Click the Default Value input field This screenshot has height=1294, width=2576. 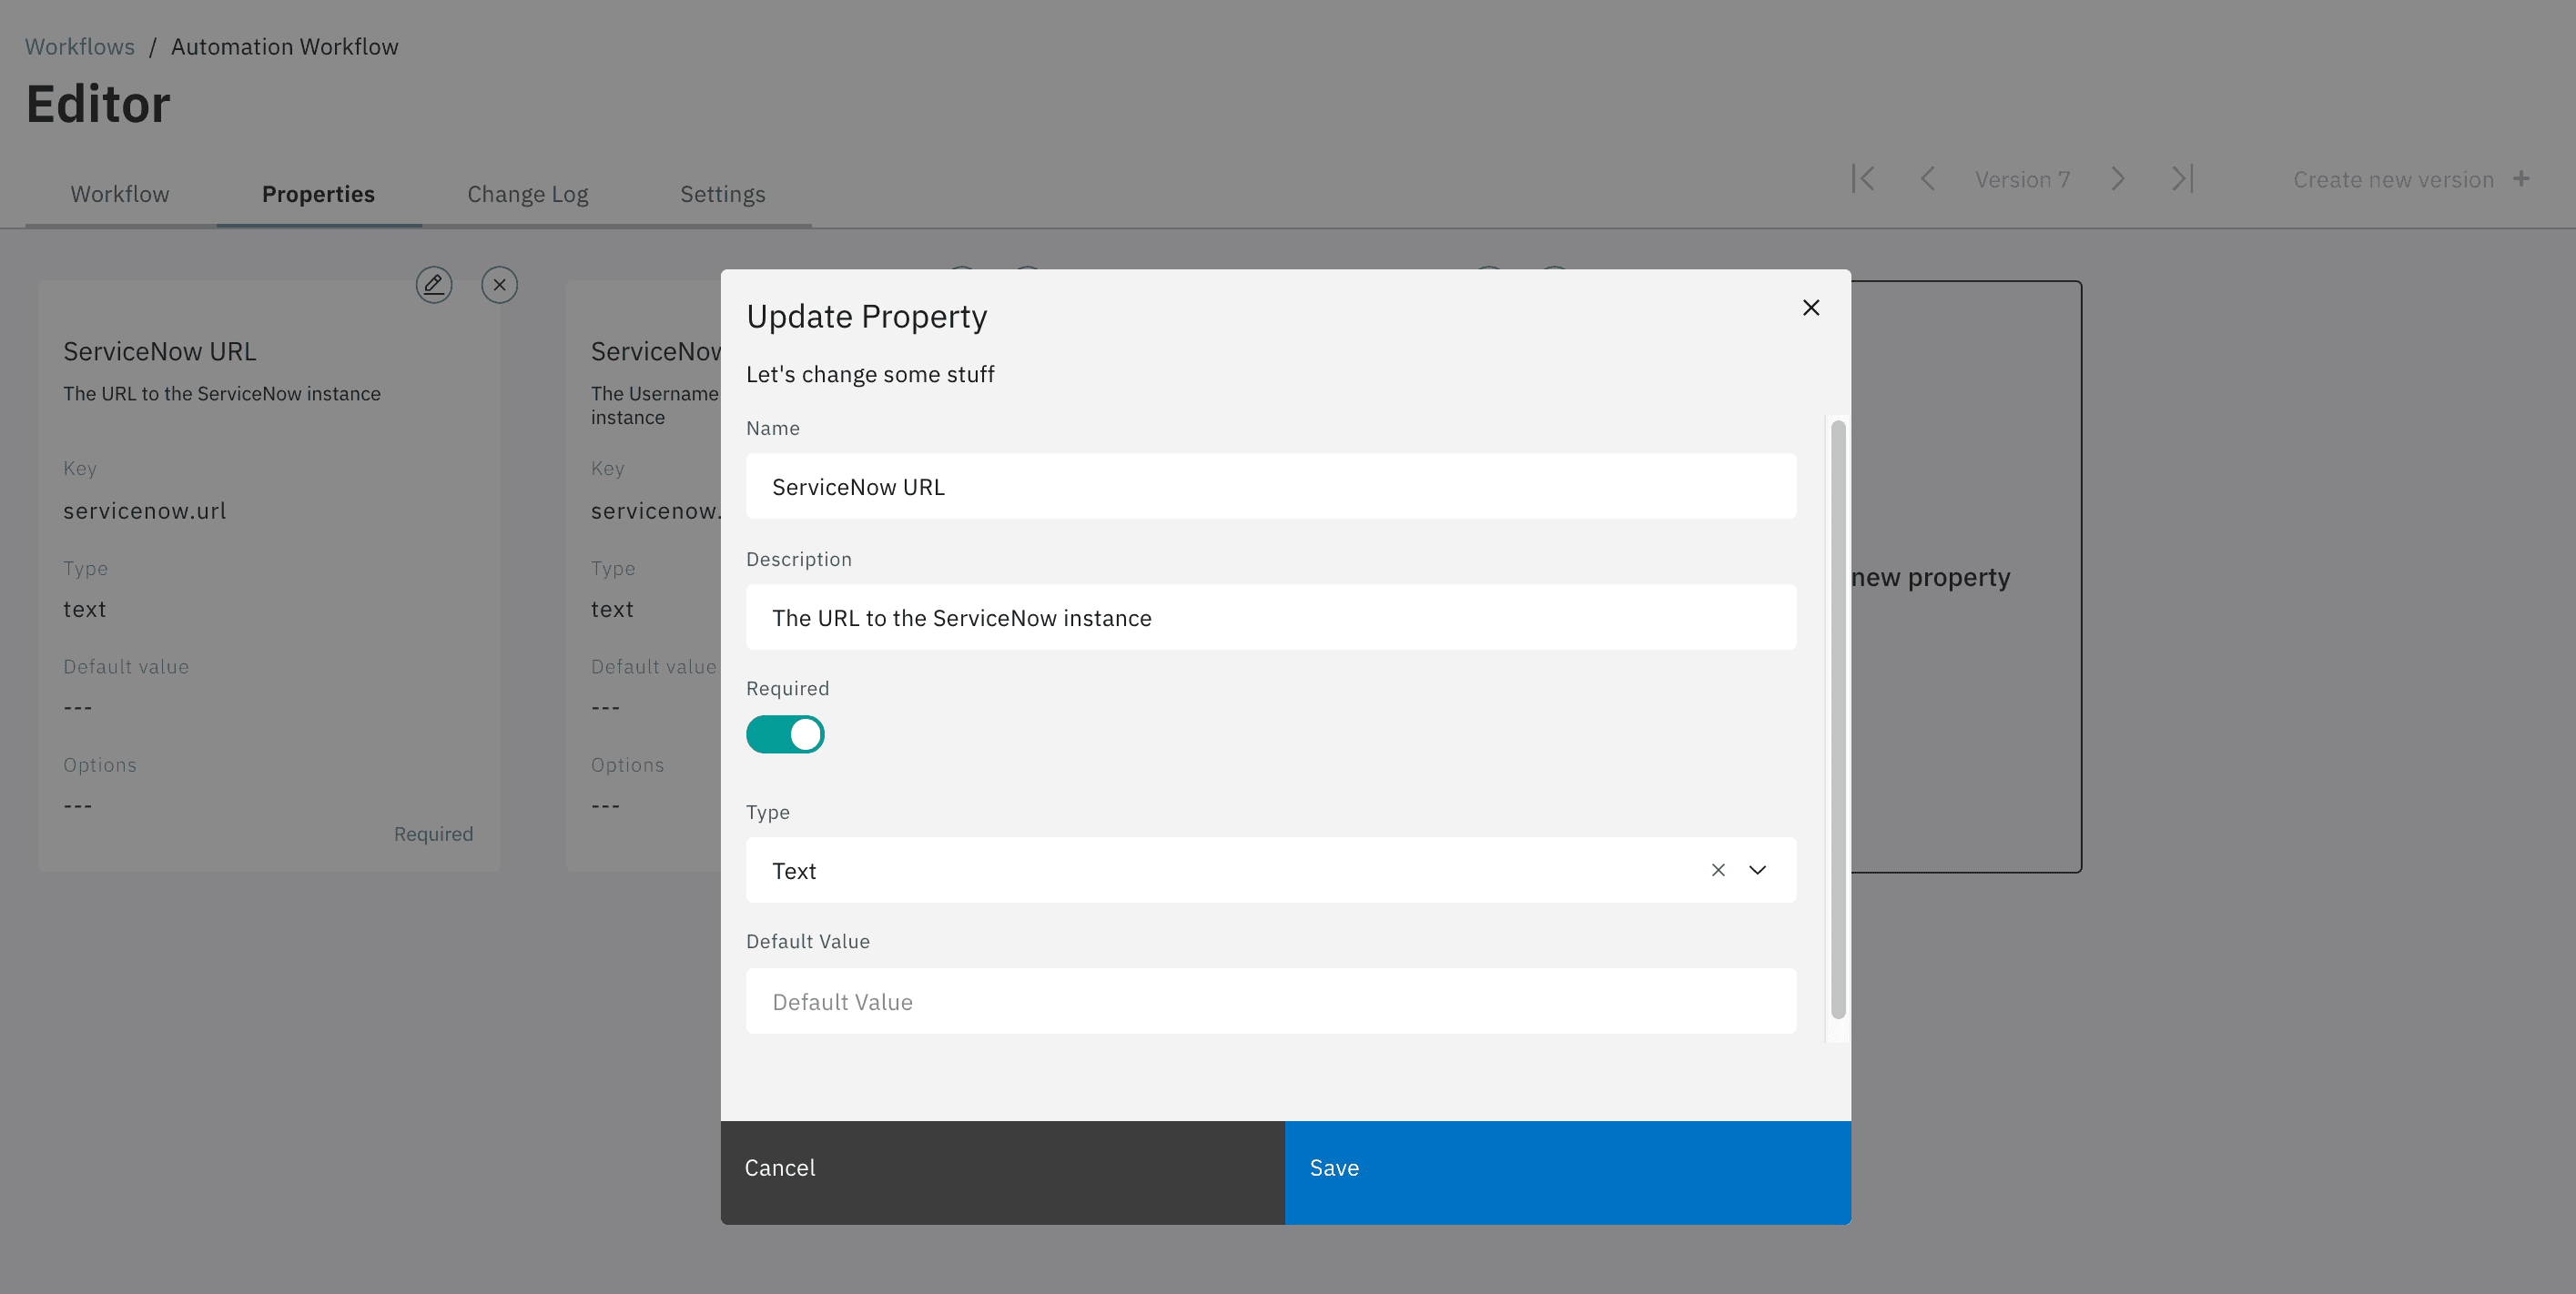click(1271, 1001)
